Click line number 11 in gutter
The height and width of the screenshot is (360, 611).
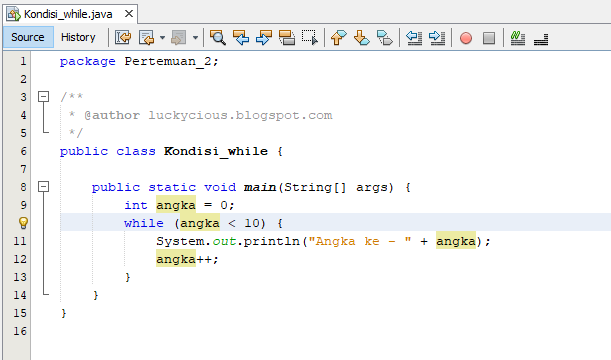pyautogui.click(x=20, y=241)
